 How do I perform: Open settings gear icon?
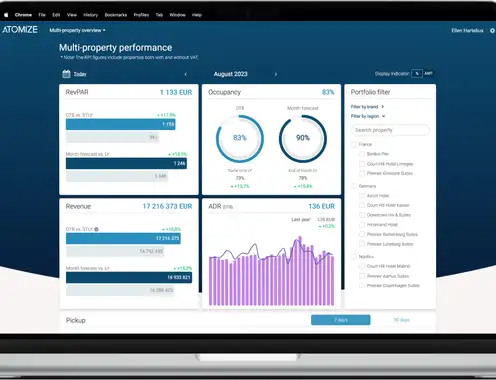(x=492, y=30)
